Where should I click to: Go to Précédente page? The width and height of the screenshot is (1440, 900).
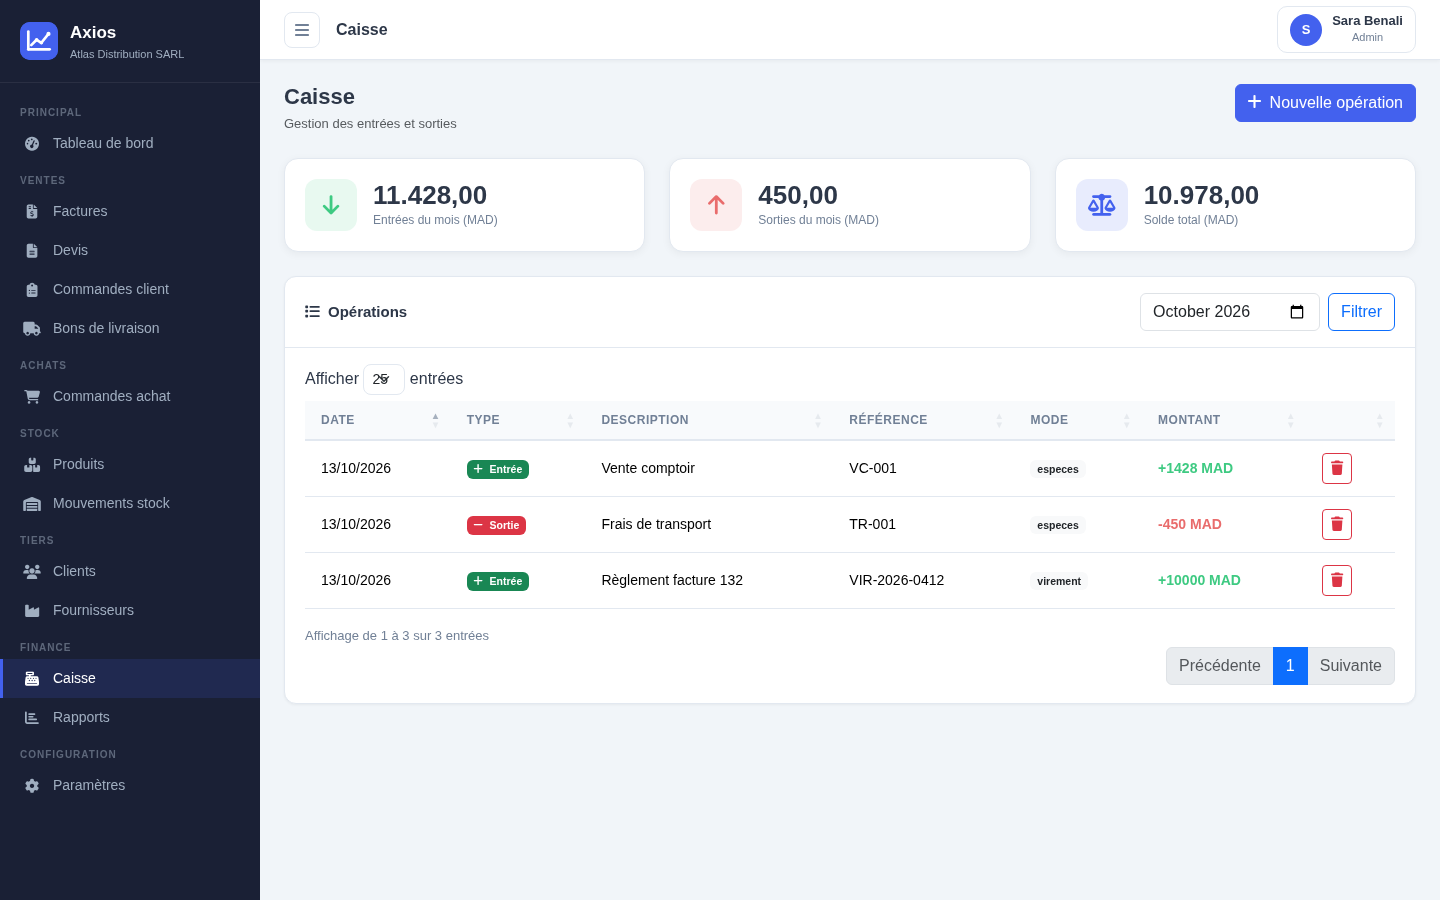tap(1219, 666)
